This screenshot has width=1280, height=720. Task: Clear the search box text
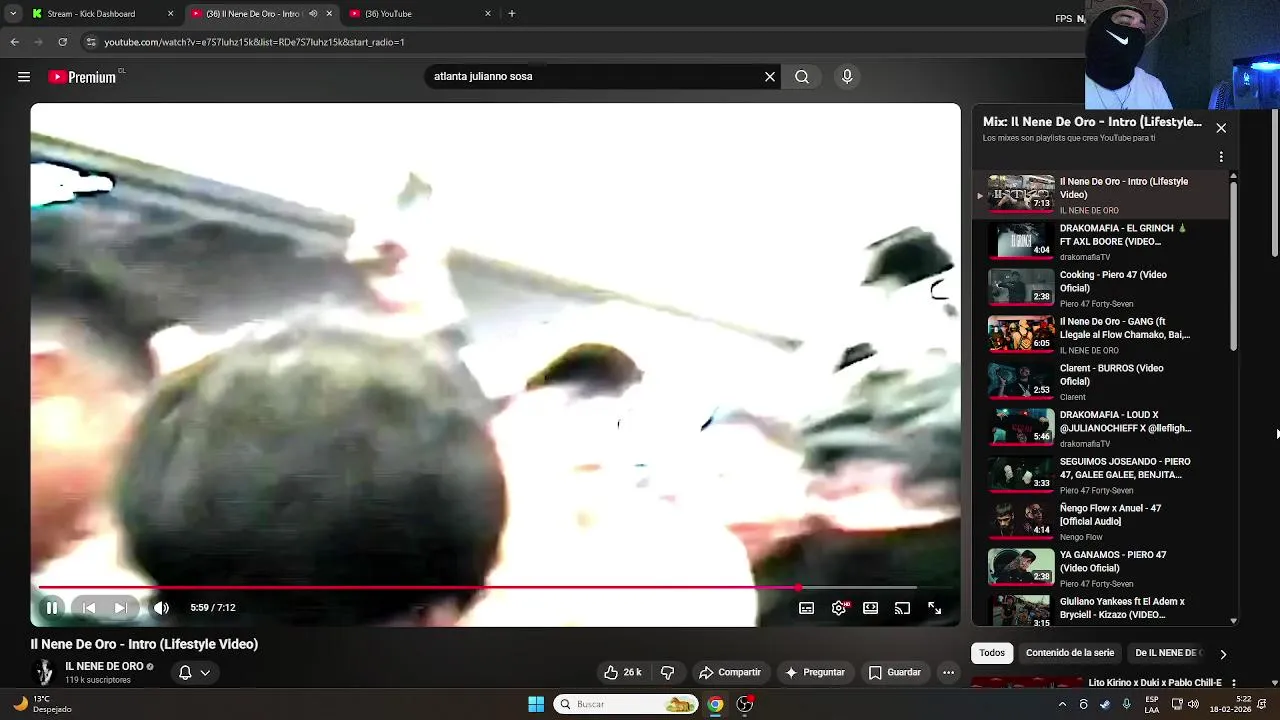770,77
